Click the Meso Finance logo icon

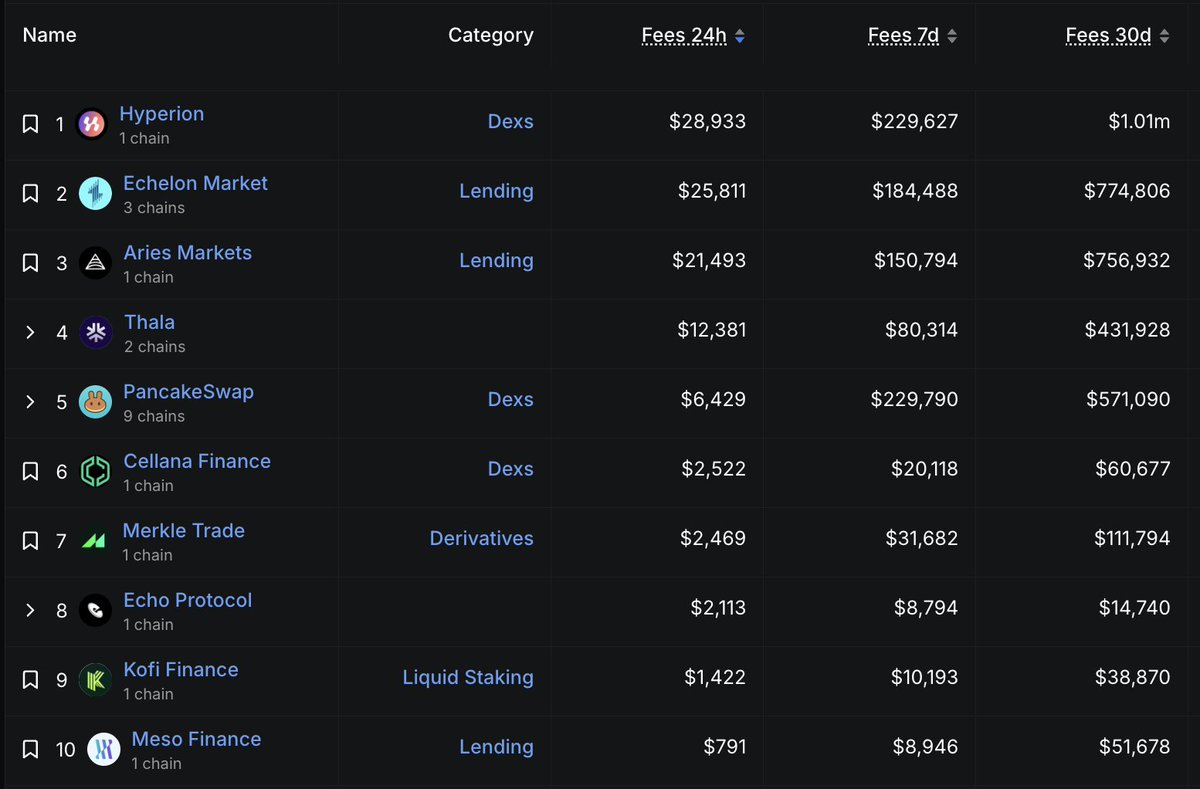pyautogui.click(x=103, y=749)
